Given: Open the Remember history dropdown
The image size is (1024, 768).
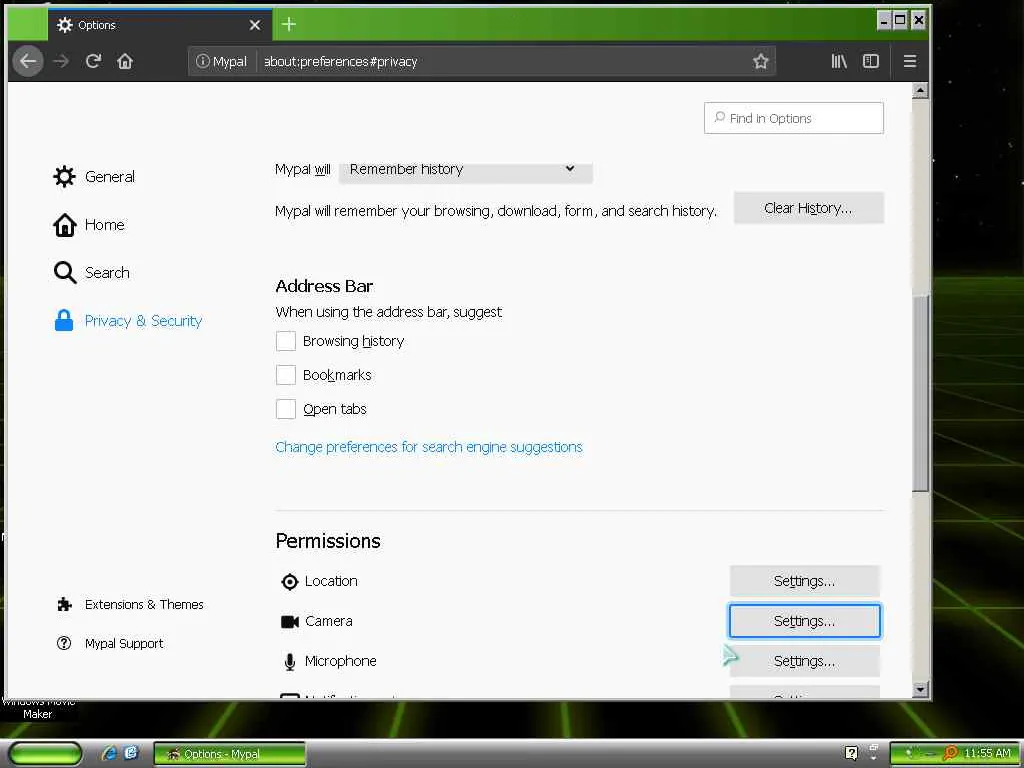Looking at the screenshot, I should point(466,170).
